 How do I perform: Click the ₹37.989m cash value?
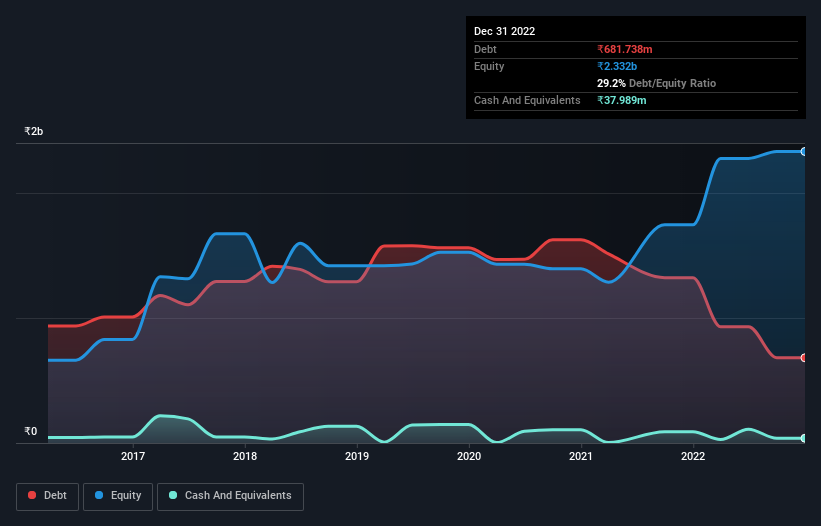(x=622, y=100)
